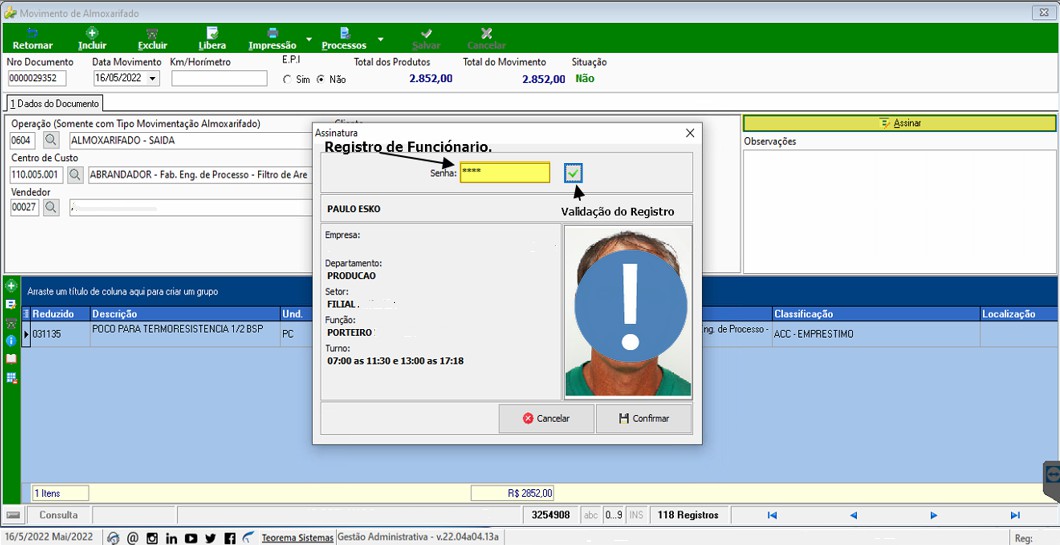Viewport: 1060px width, 545px height.
Task: Click the support headset icon in status bar
Action: click(x=114, y=538)
